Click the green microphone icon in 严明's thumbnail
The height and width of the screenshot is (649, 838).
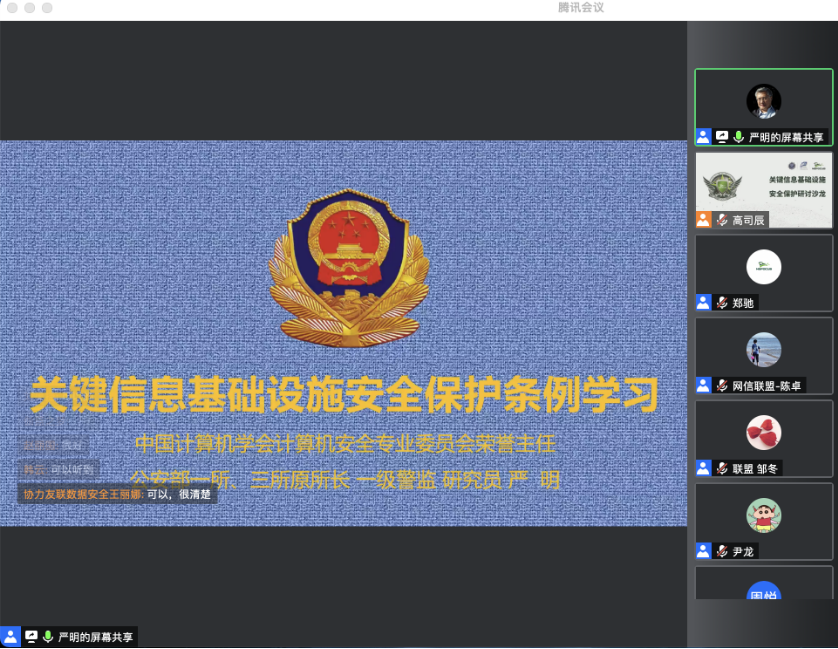point(739,135)
